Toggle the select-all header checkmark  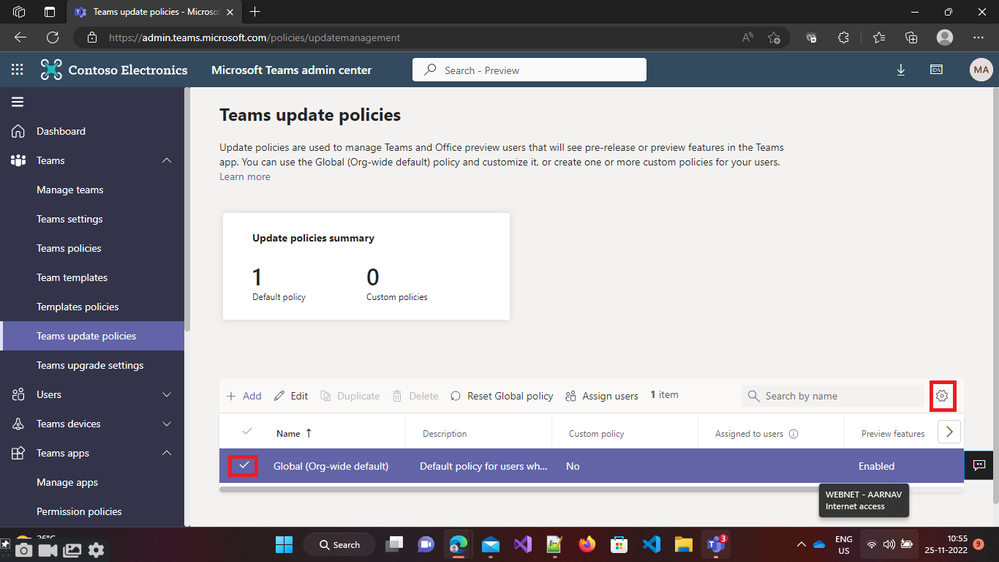point(247,432)
